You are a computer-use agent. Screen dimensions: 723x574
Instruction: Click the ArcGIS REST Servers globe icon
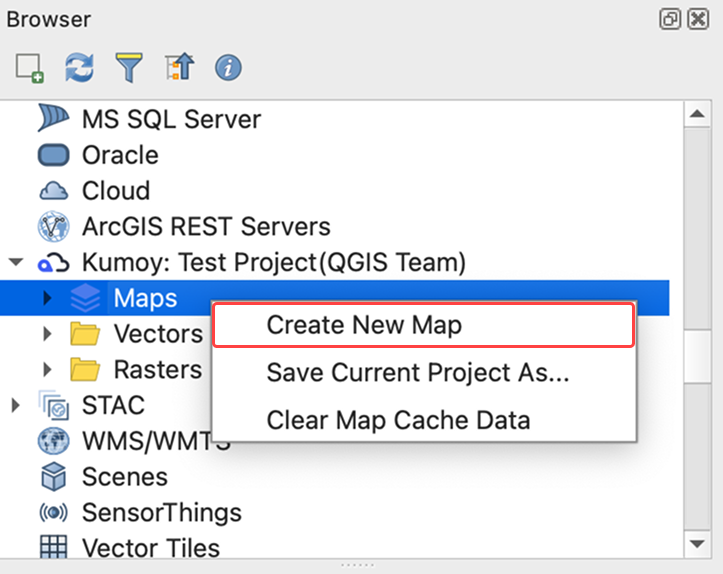[x=53, y=226]
